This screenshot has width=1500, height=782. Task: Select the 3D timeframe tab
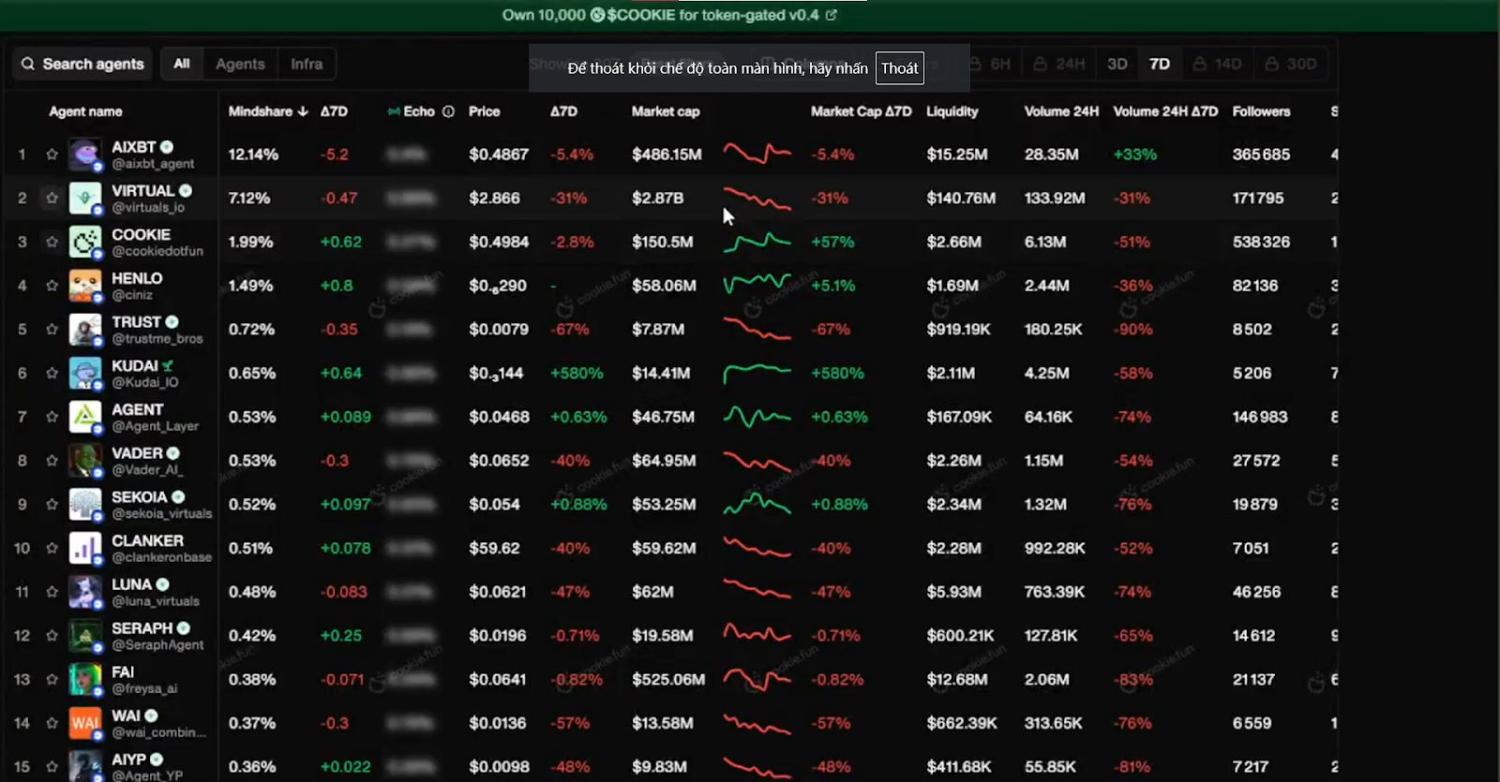tap(1117, 64)
